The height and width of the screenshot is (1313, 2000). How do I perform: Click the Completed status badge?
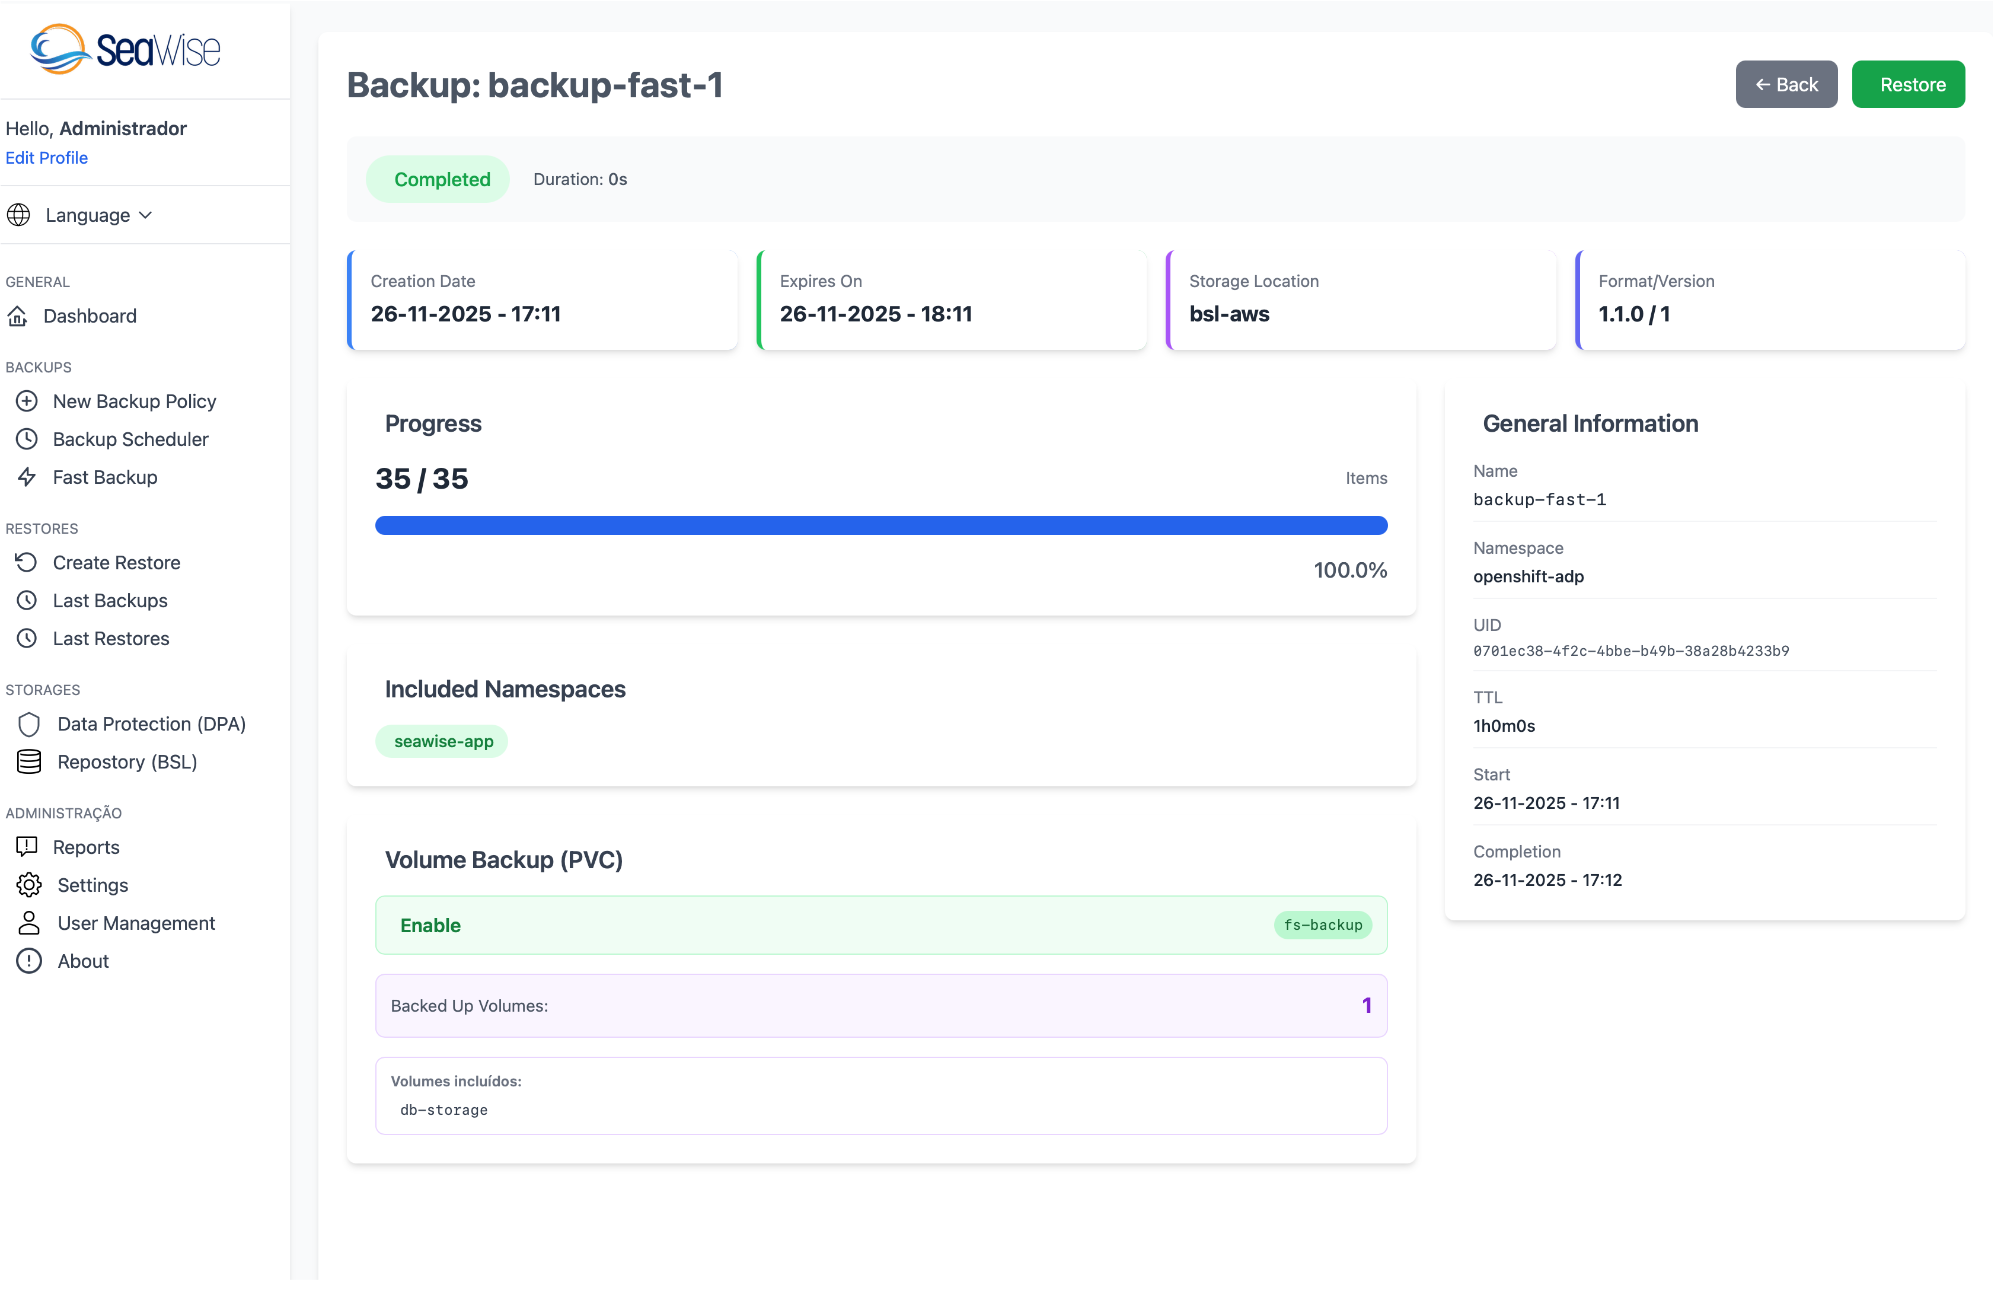coord(438,179)
